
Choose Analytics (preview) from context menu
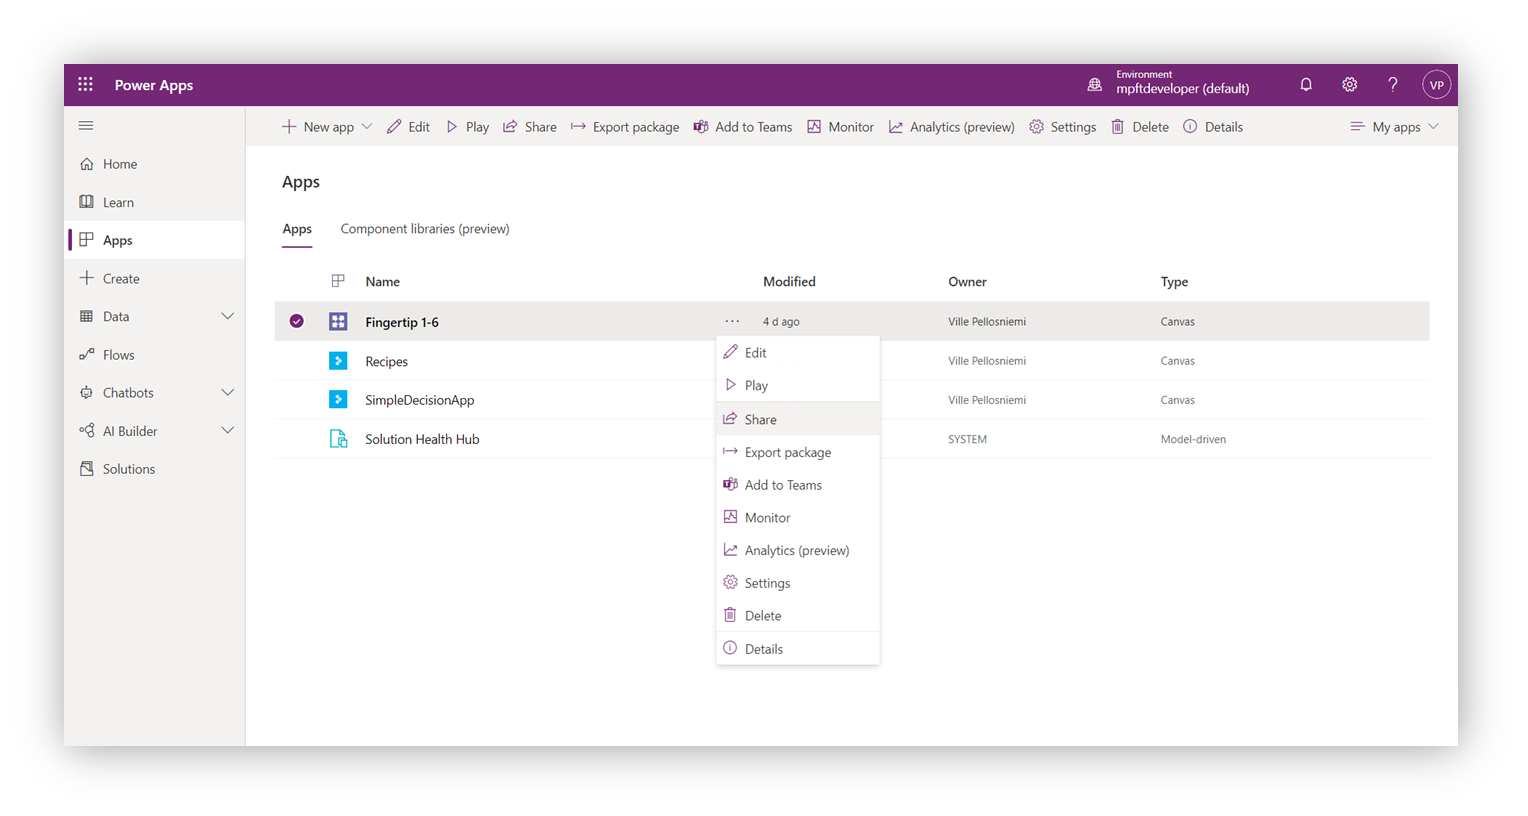[x=798, y=551]
